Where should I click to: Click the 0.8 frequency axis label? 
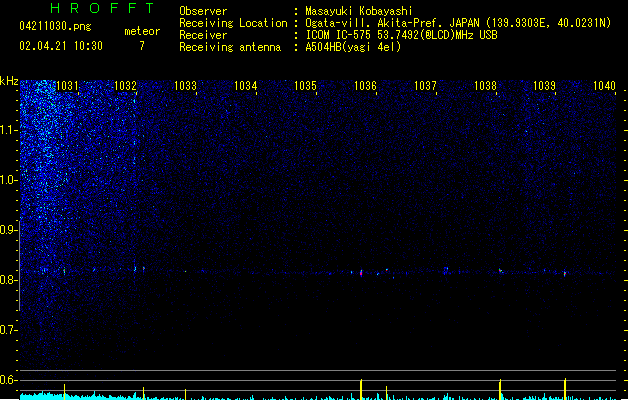(x=8, y=280)
